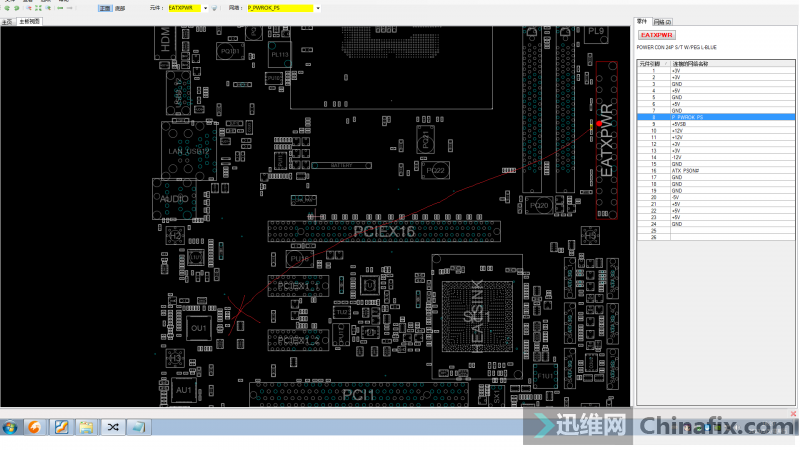Click the OU1 chip on the board
Image resolution: width=800 pixels, height=450 pixels.
(x=198, y=328)
